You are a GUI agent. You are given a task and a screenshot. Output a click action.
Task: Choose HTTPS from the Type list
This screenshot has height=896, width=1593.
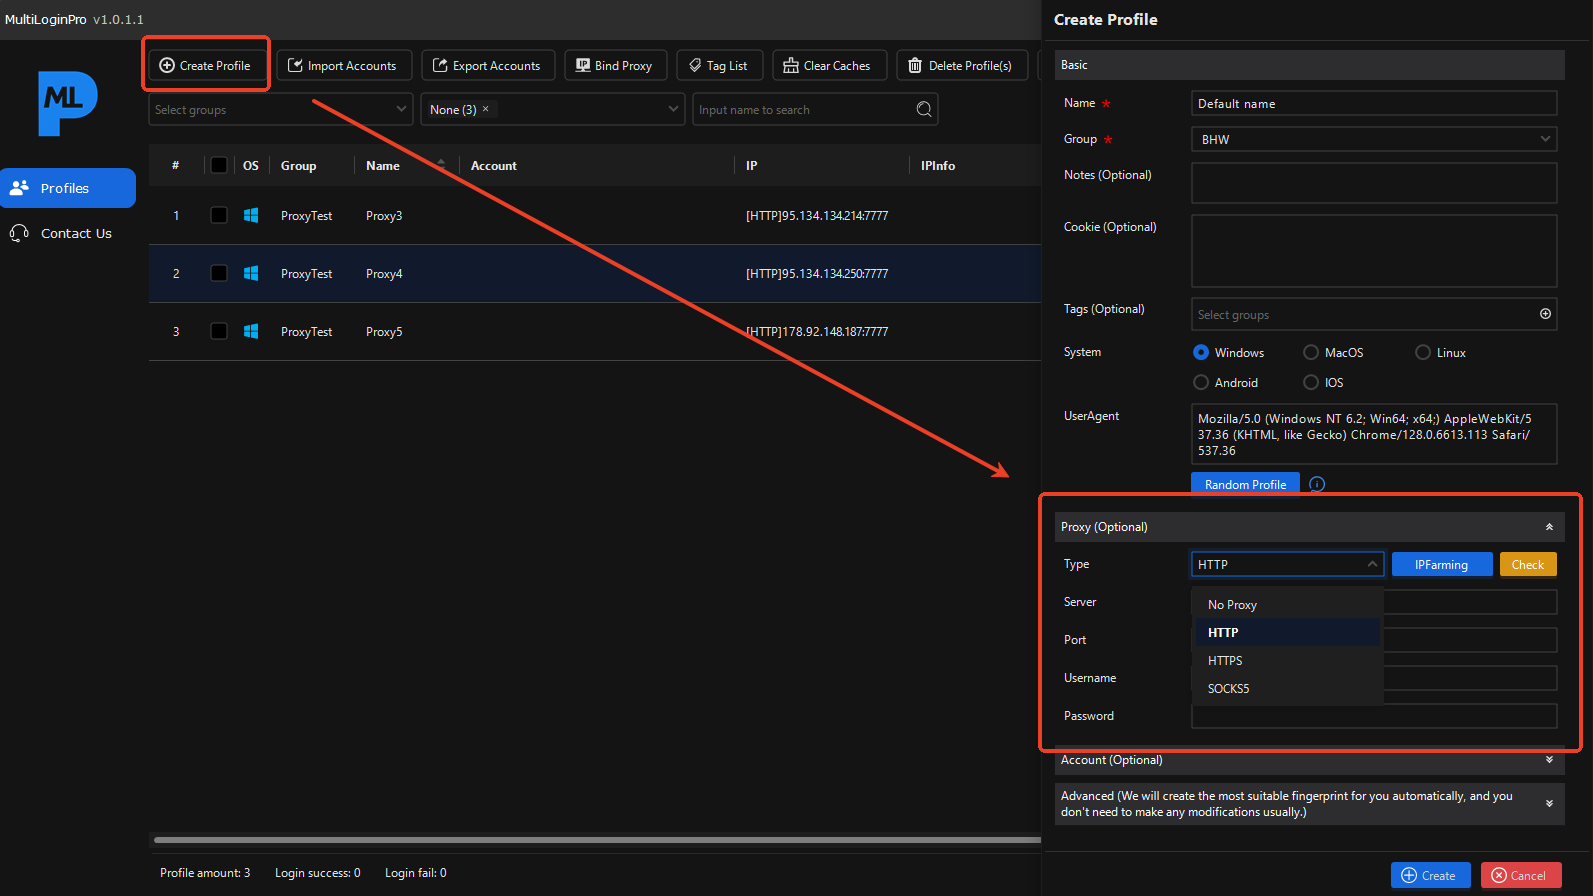point(1288,660)
